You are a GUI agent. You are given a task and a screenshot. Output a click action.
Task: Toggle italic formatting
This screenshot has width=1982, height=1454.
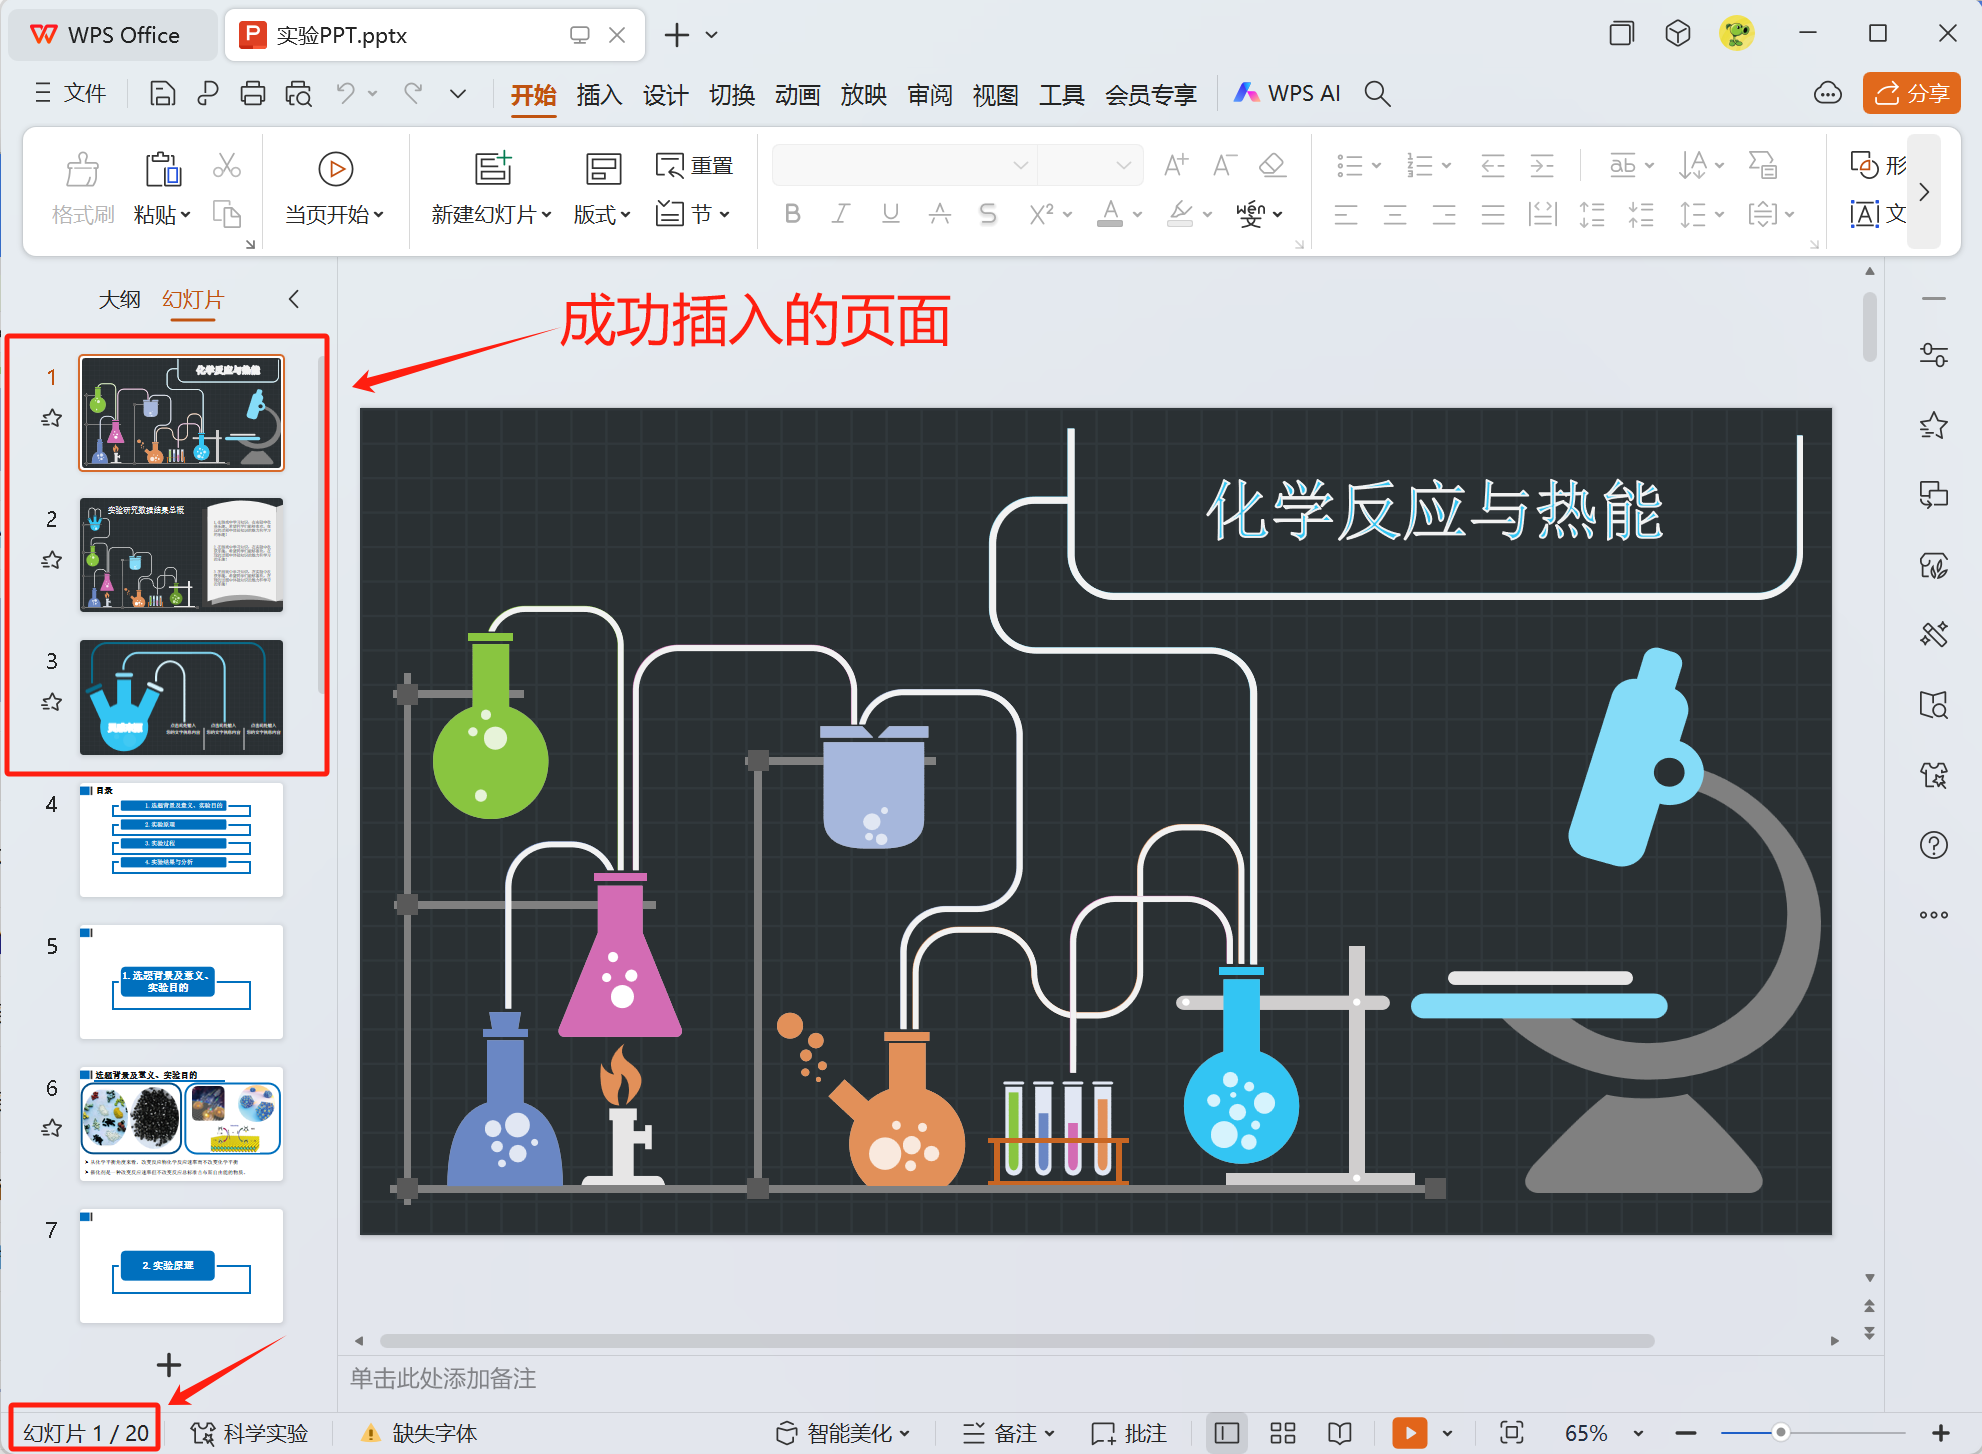coord(840,213)
